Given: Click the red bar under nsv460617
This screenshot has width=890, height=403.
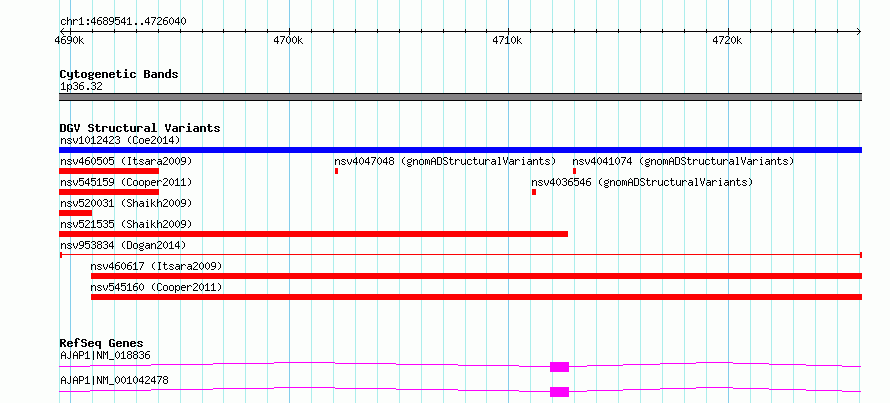Looking at the screenshot, I should (x=476, y=276).
